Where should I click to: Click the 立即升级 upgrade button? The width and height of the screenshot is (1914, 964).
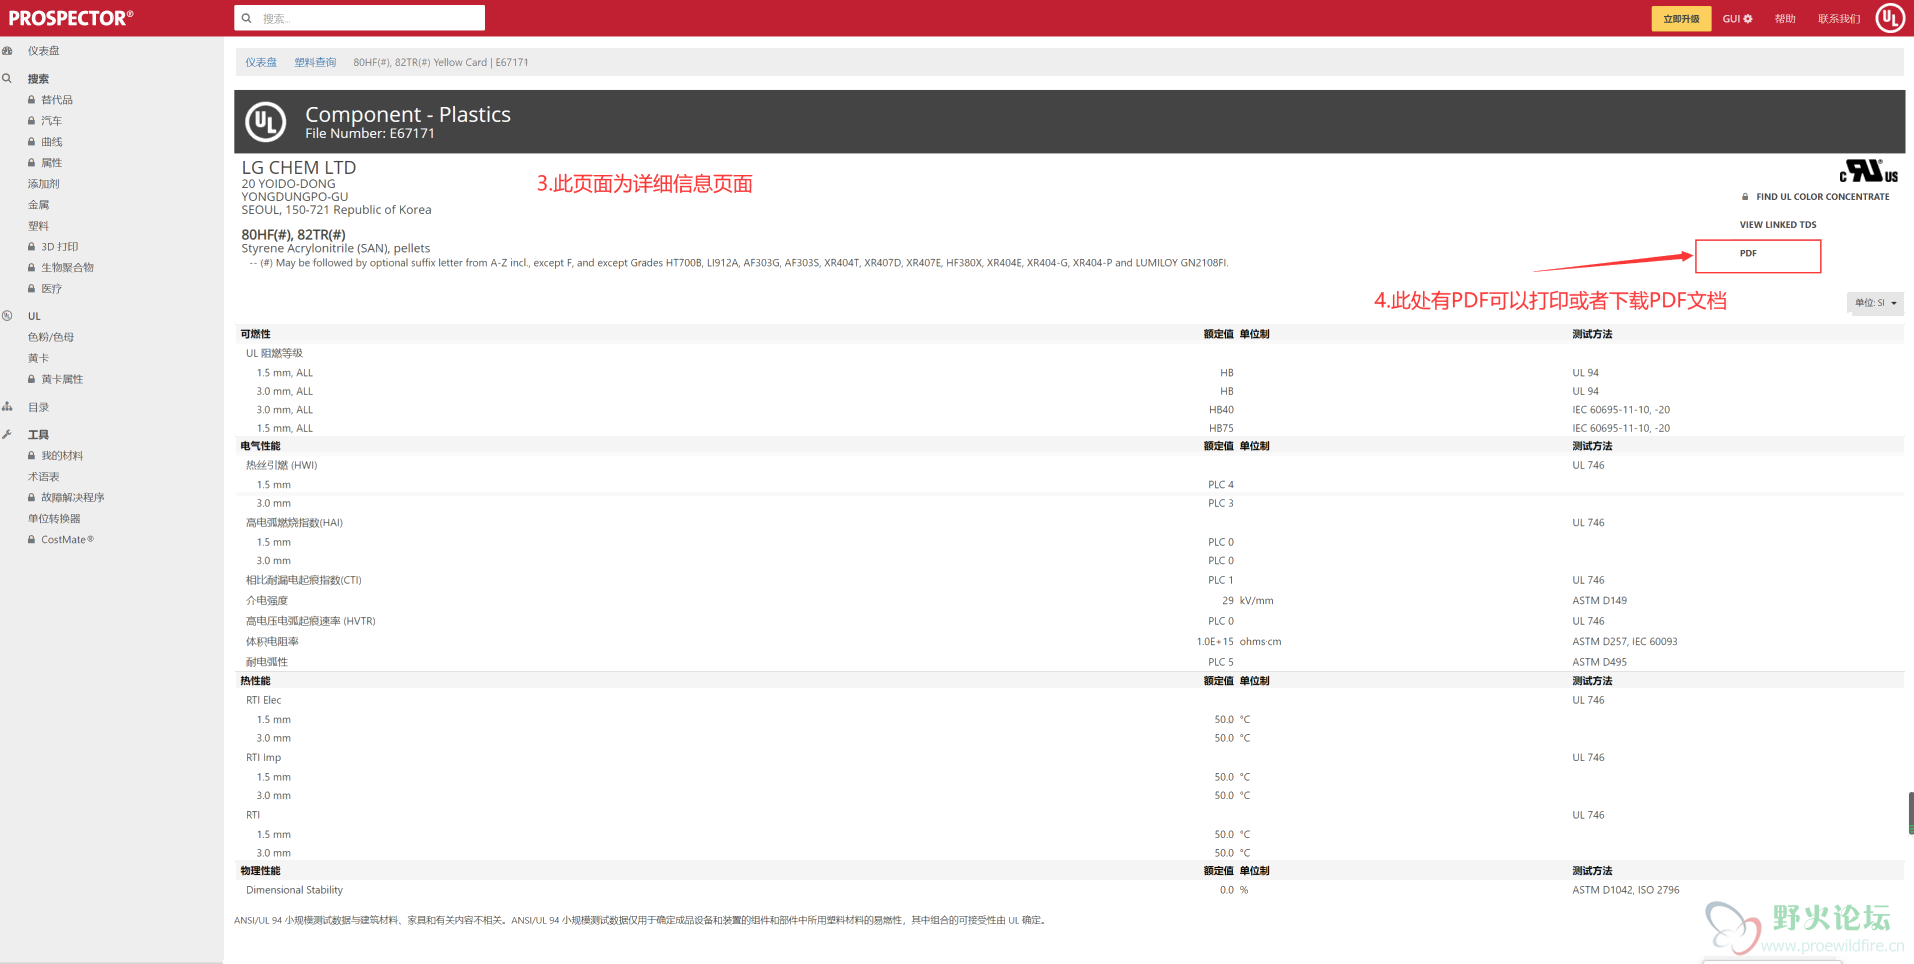(1681, 19)
